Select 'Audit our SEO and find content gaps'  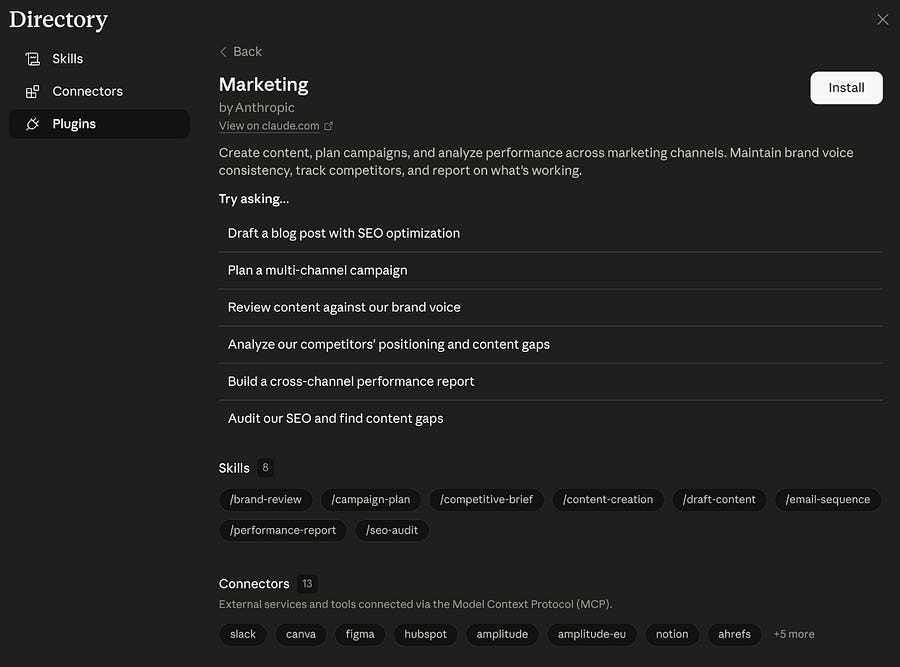(x=550, y=418)
